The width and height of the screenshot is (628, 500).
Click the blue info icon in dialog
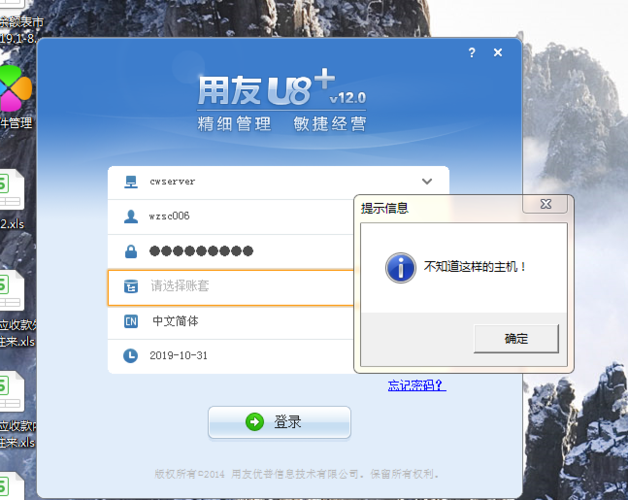(x=401, y=268)
